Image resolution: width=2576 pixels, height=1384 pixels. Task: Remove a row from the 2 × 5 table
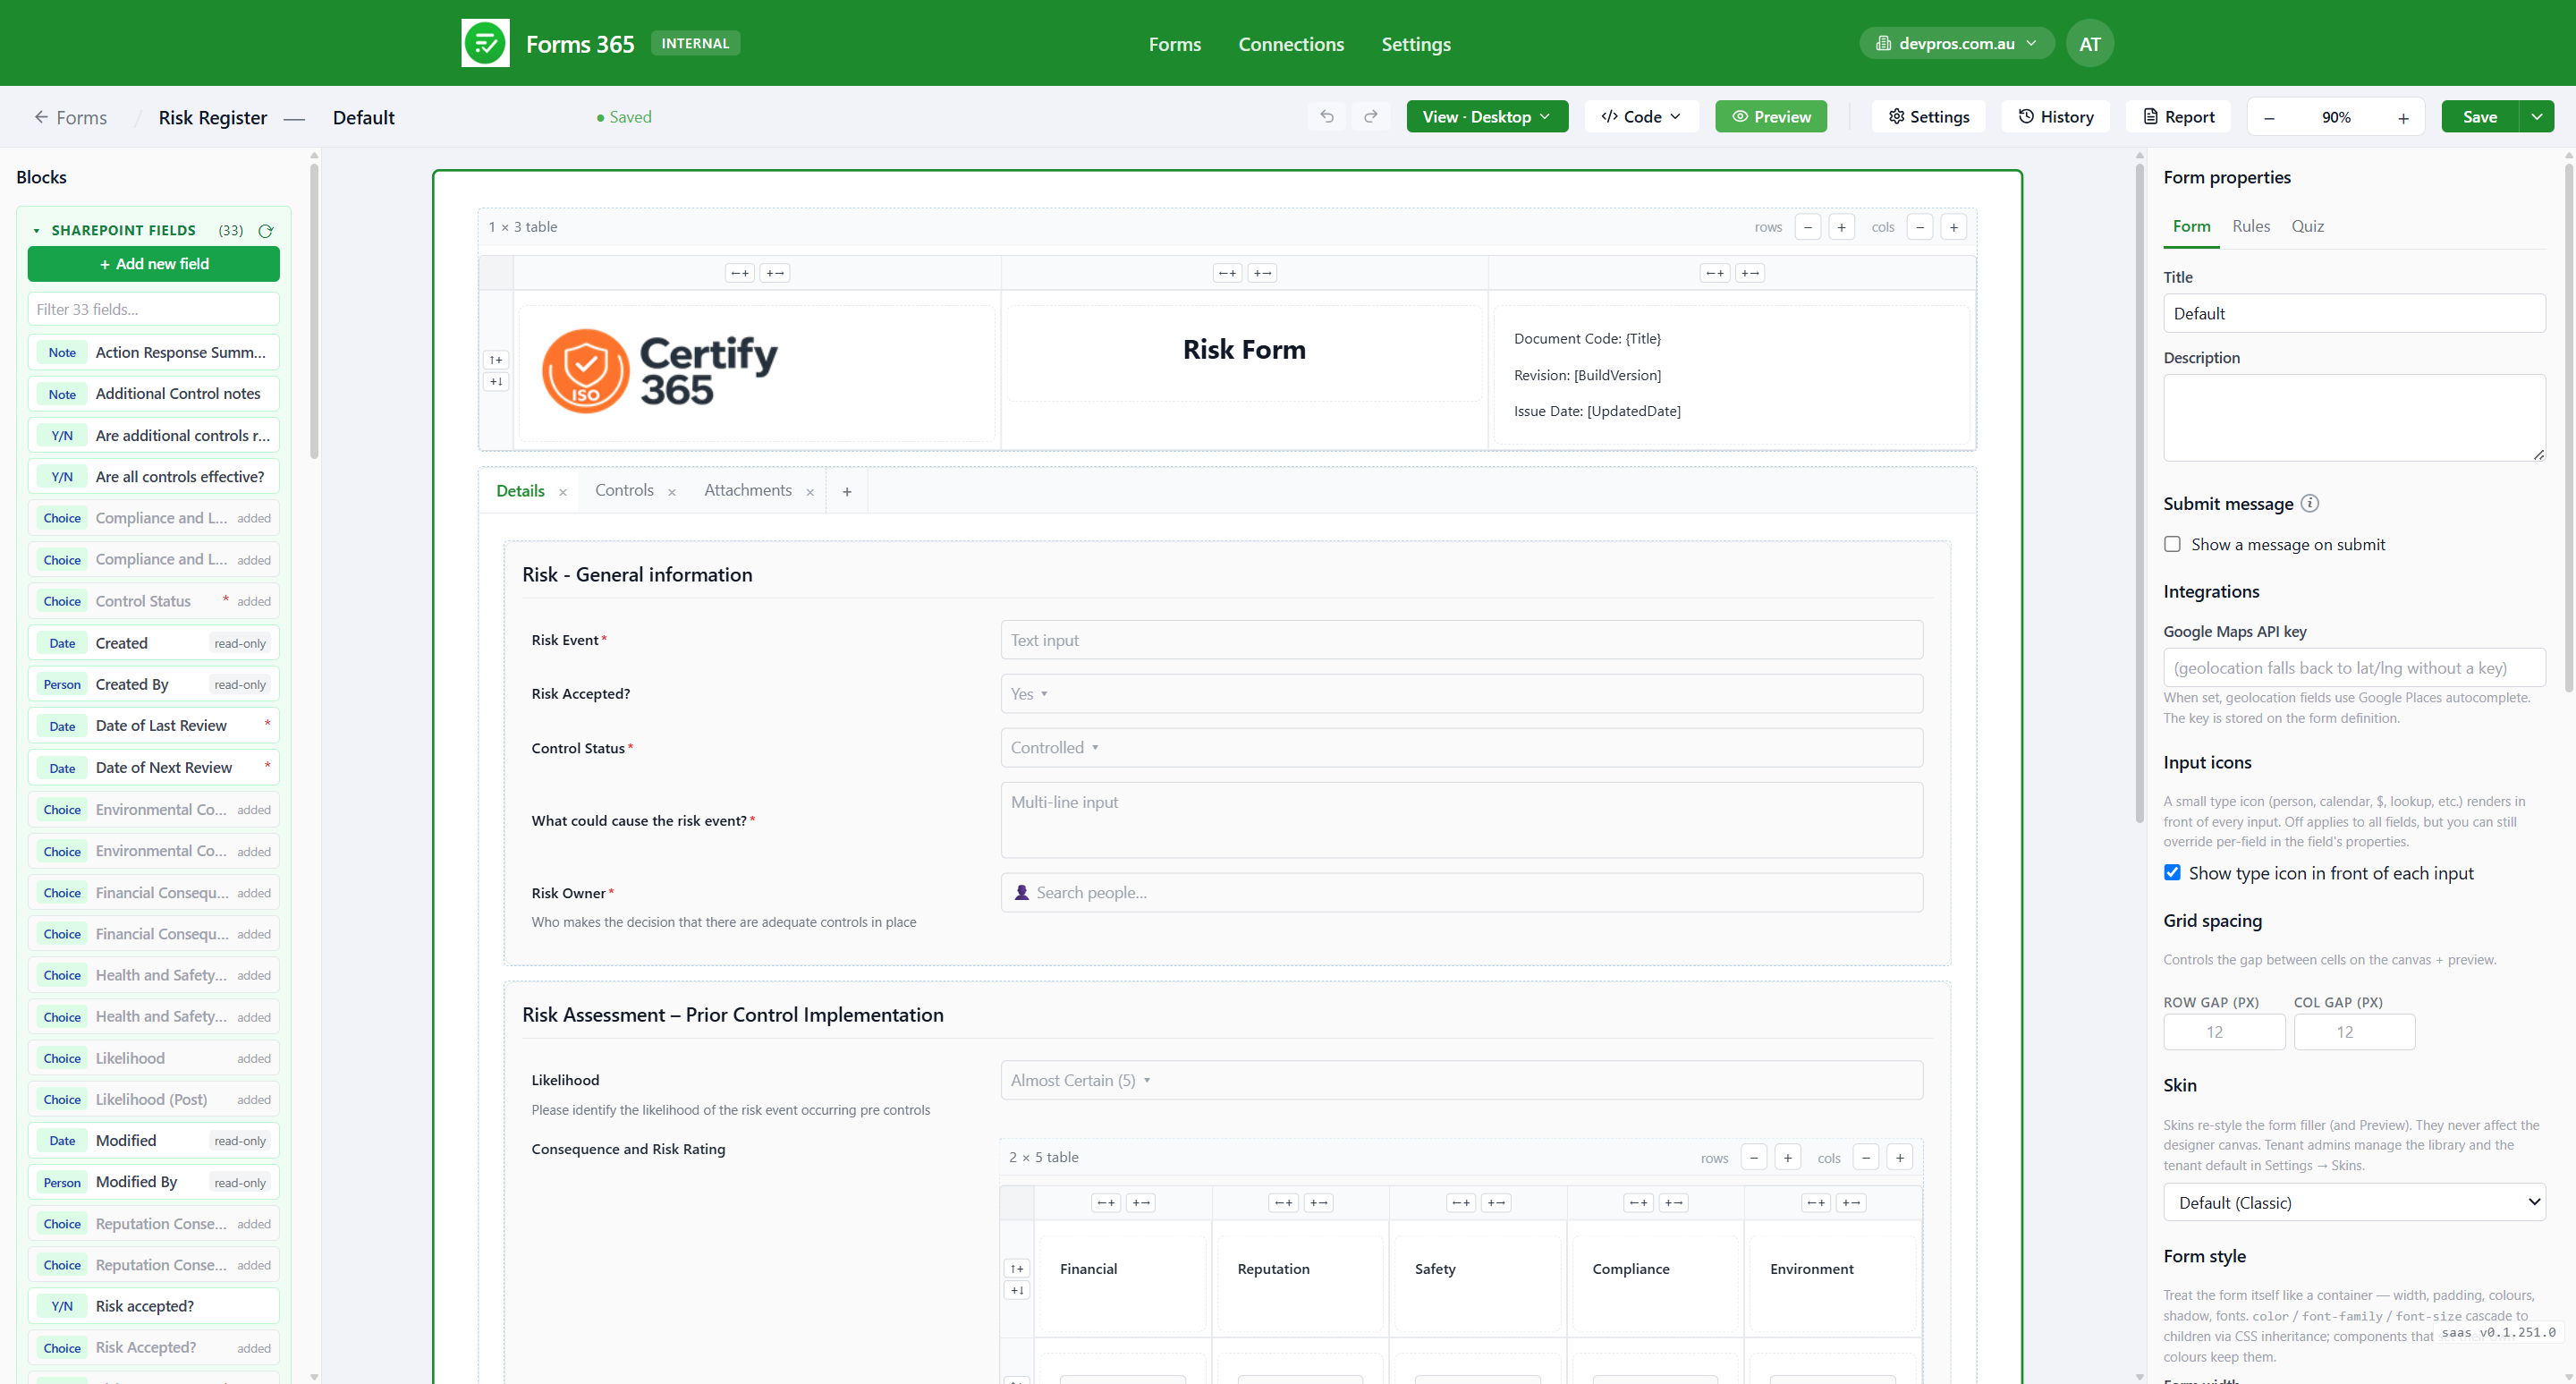(x=1754, y=1158)
